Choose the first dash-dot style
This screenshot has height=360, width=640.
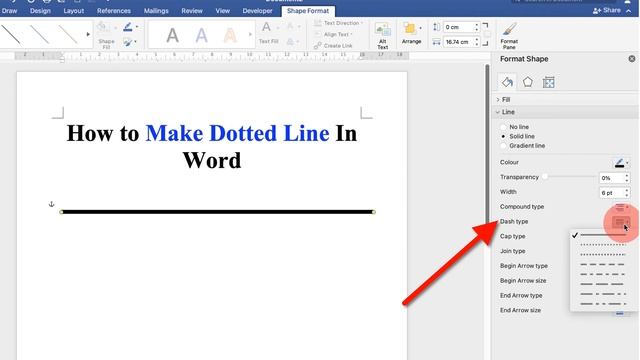click(x=603, y=274)
